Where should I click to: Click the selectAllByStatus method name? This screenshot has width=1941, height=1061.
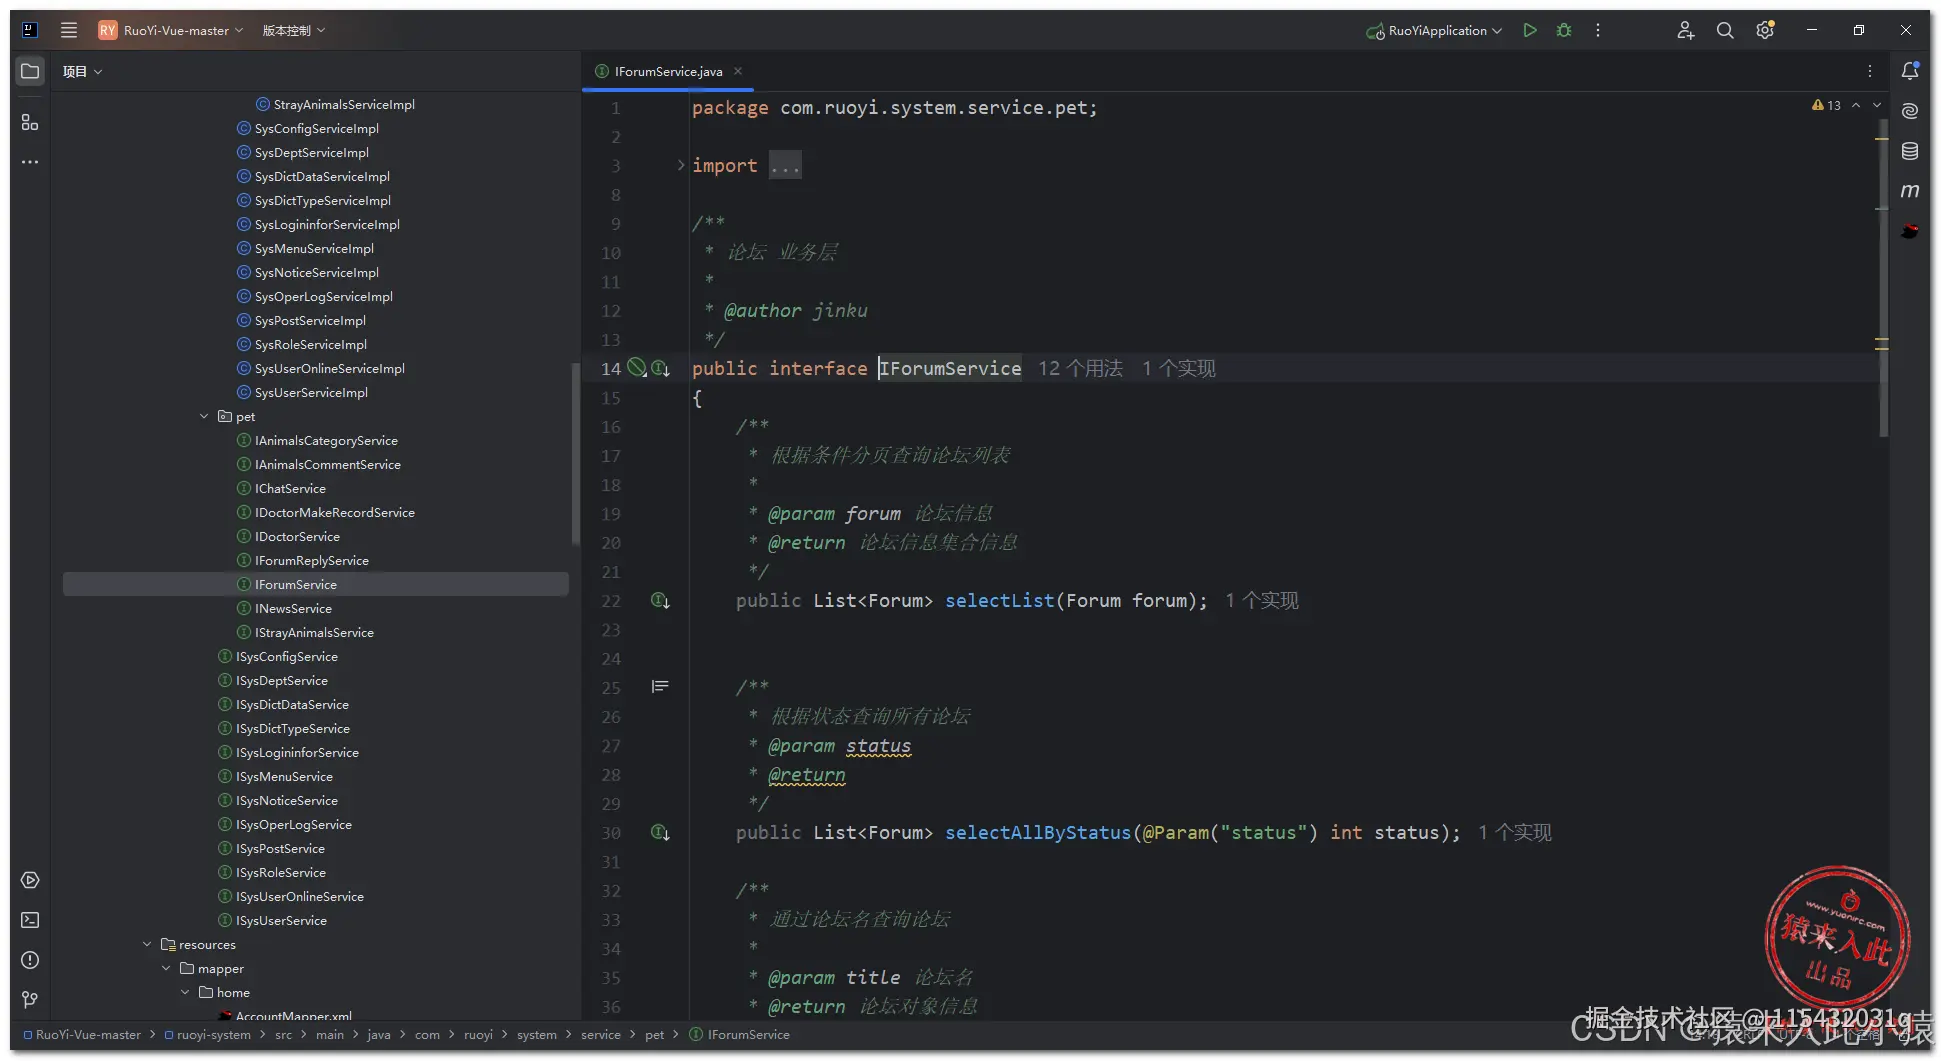click(x=1038, y=833)
